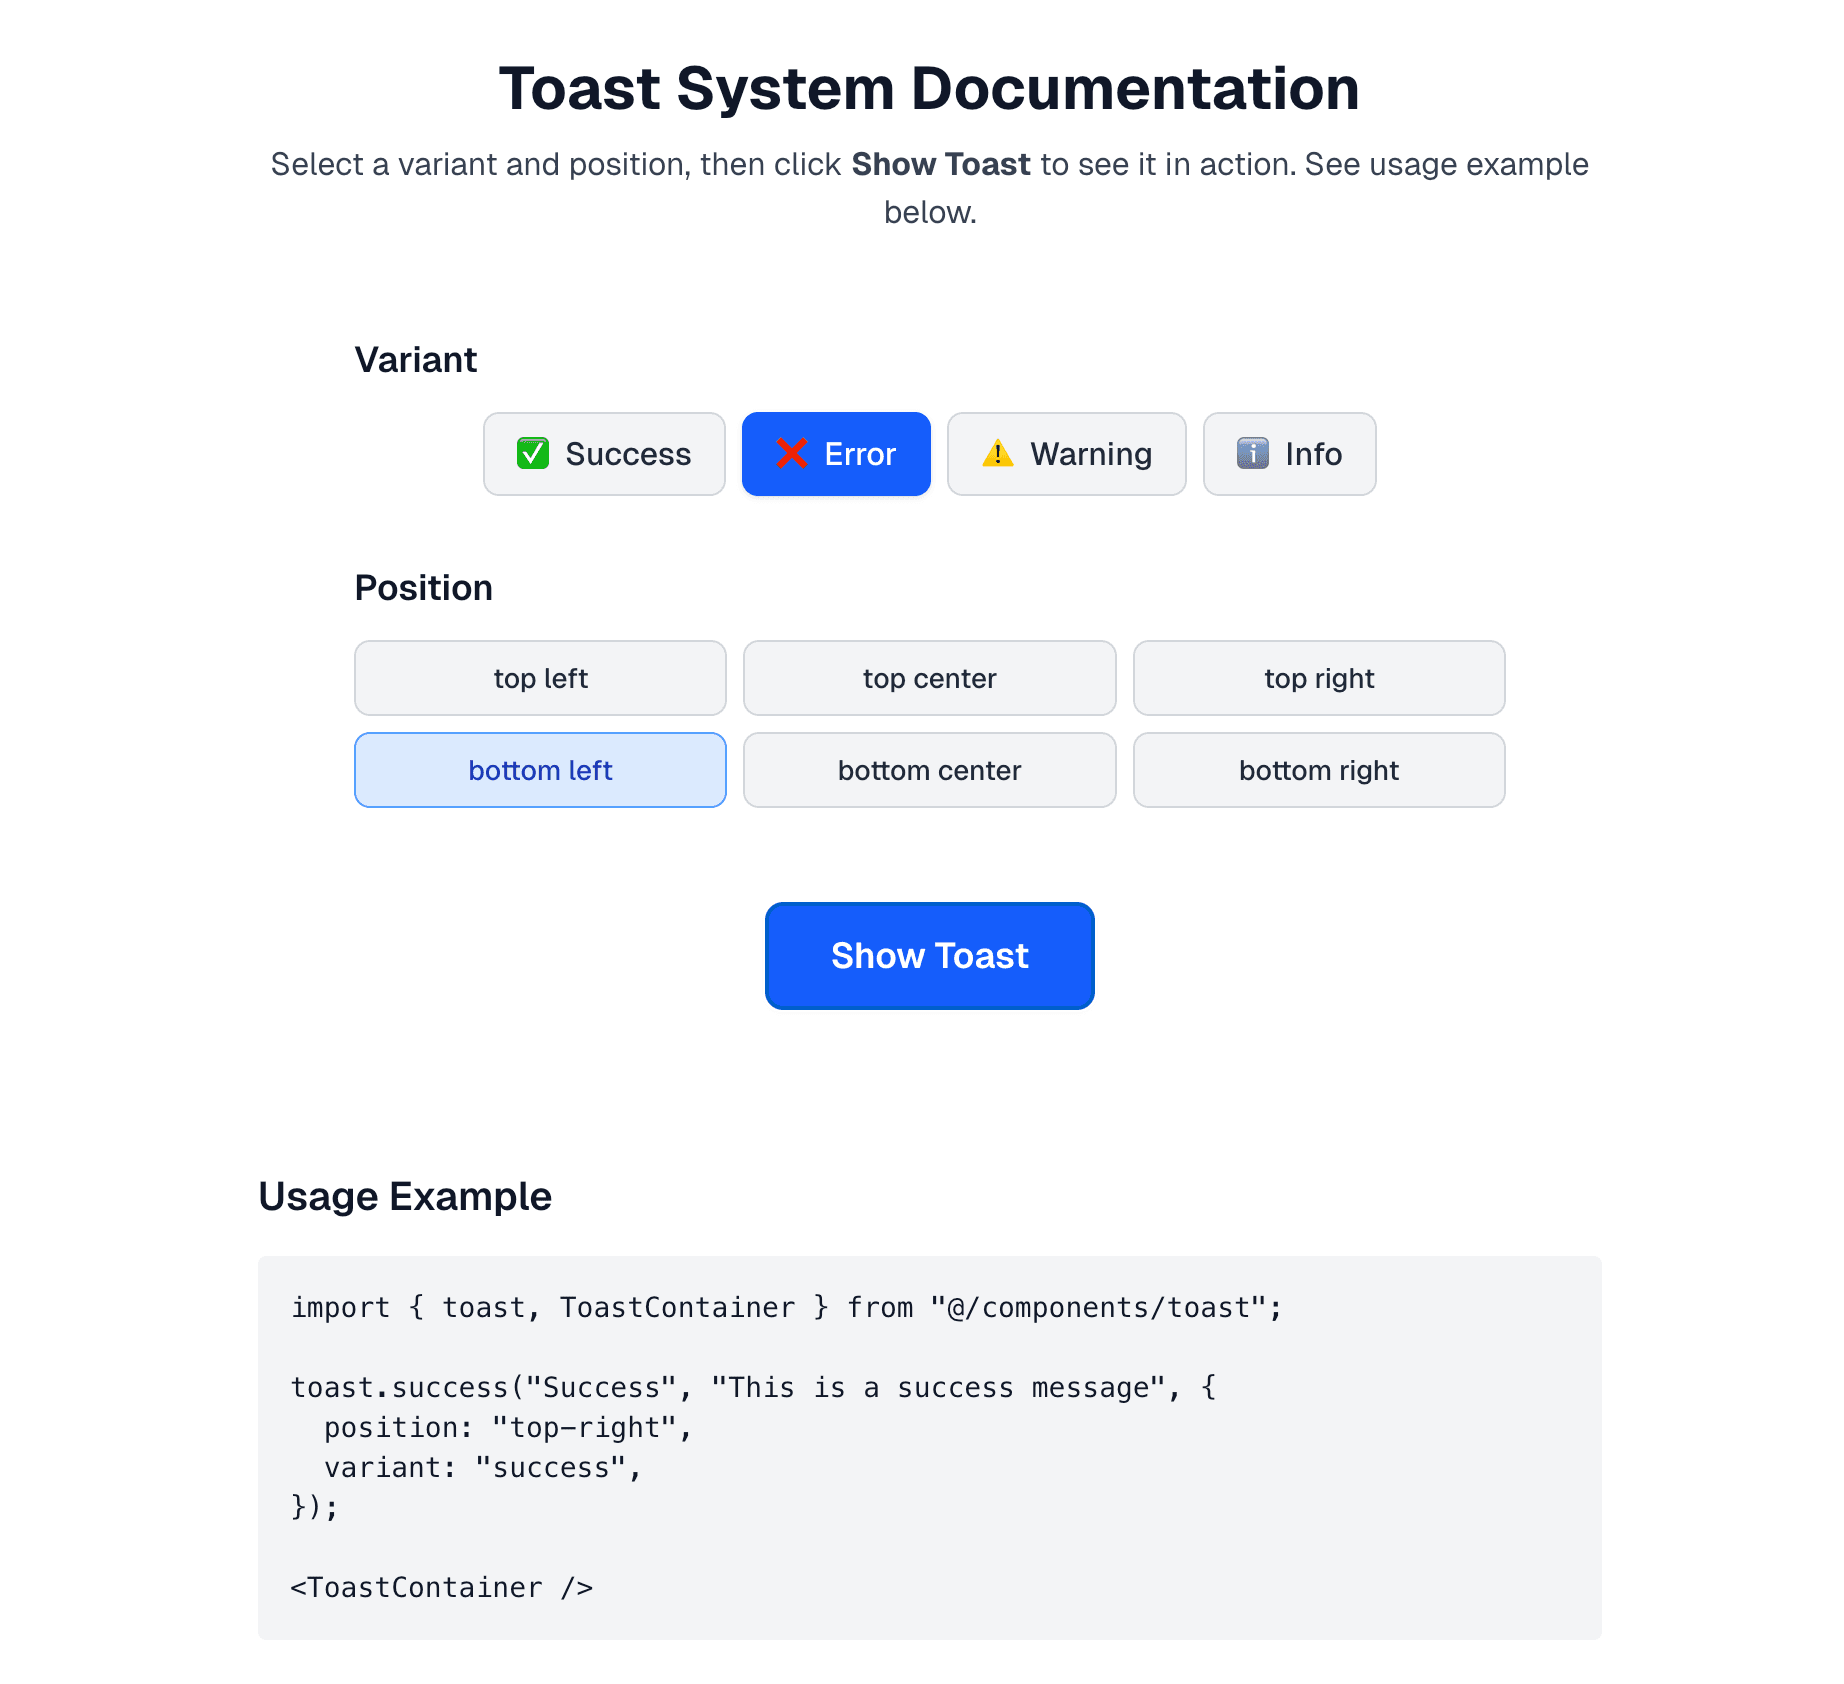This screenshot has width=1844, height=1684.
Task: Select the bottom center position
Action: [x=929, y=770]
